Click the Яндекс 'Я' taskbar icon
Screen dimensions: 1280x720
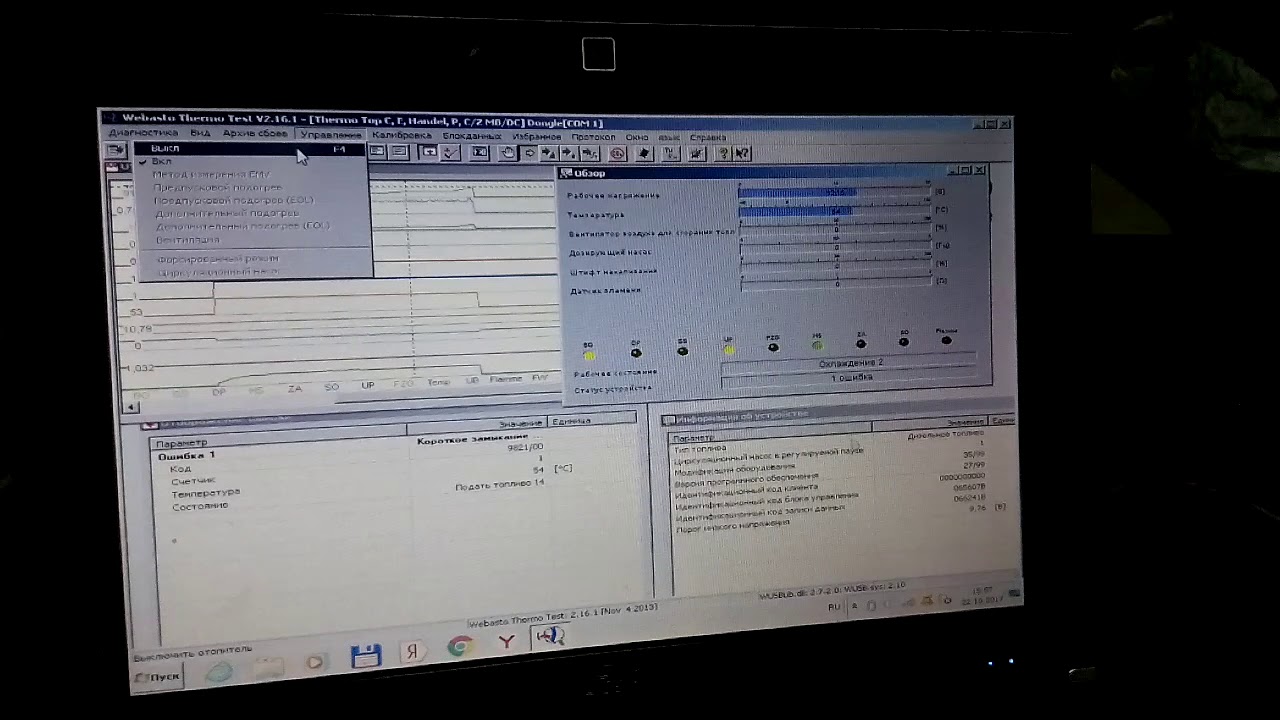(411, 651)
